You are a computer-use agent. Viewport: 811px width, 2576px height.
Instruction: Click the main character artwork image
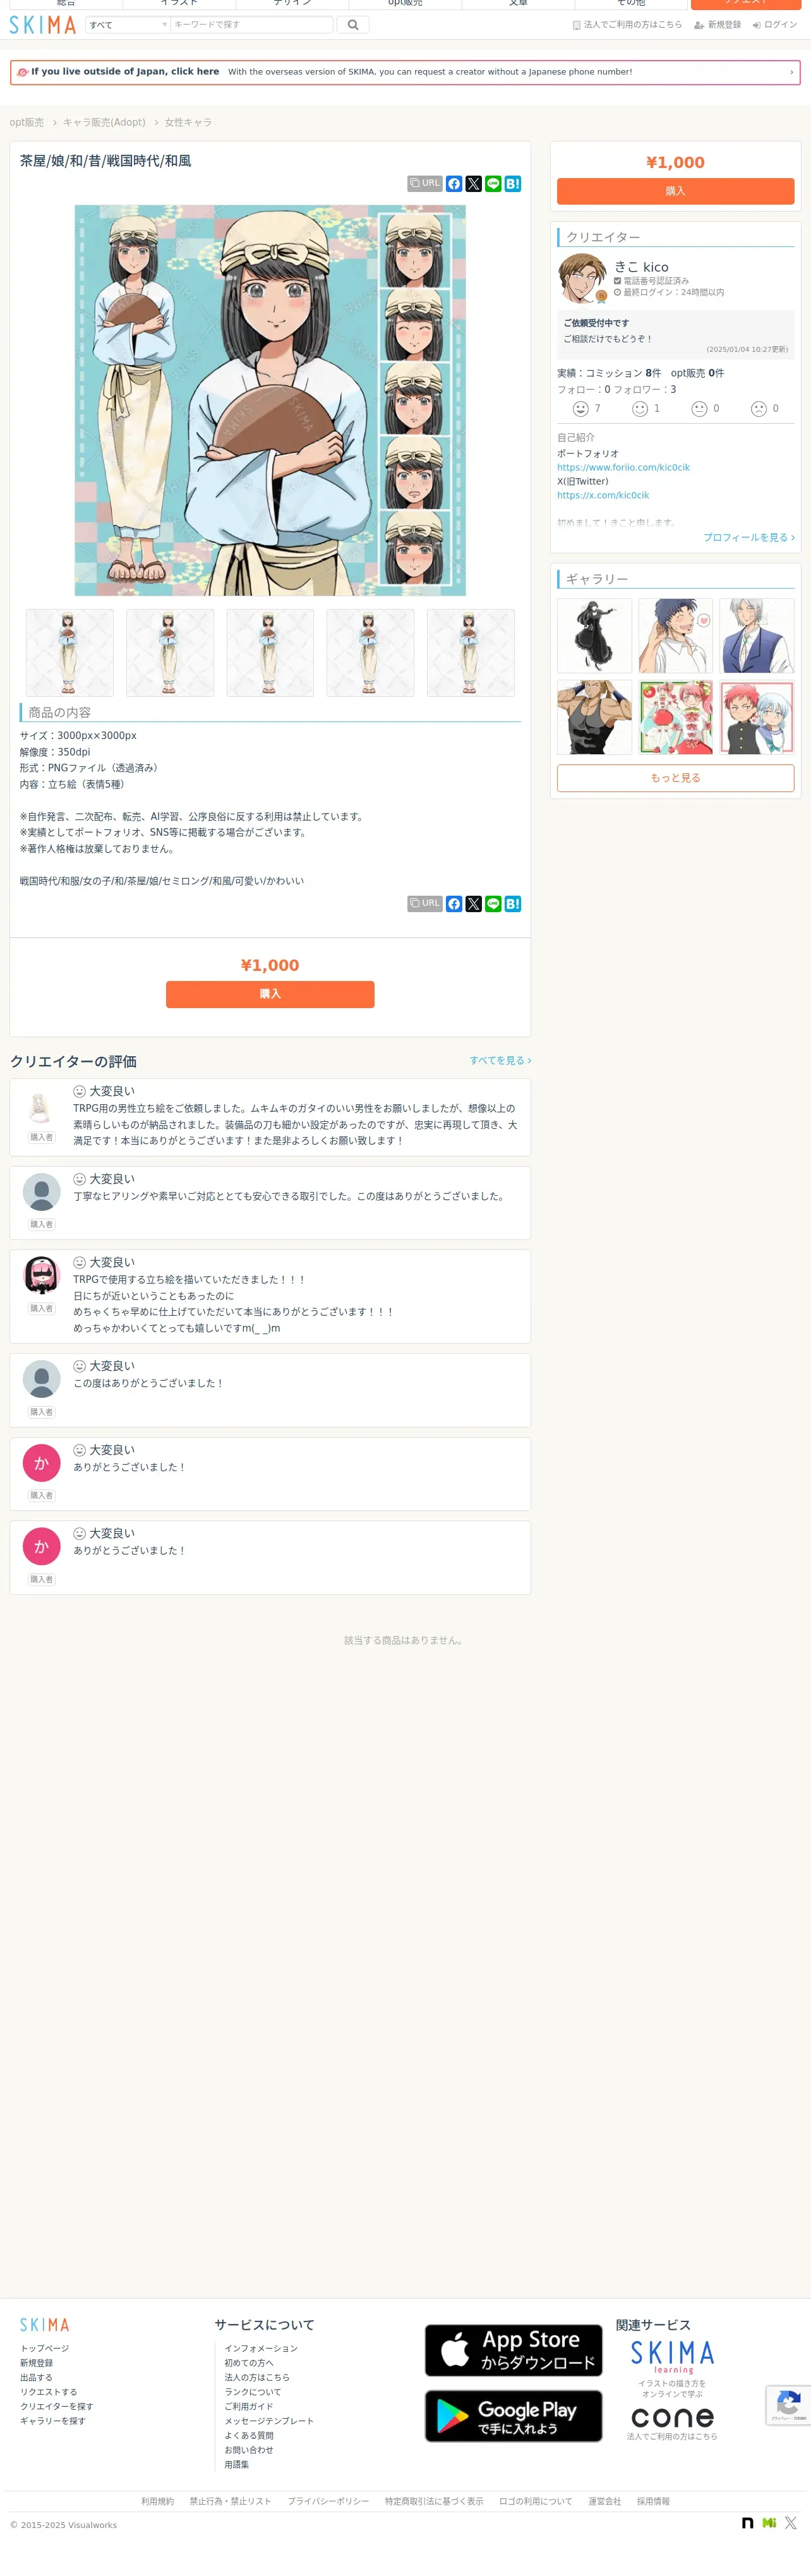coord(270,400)
